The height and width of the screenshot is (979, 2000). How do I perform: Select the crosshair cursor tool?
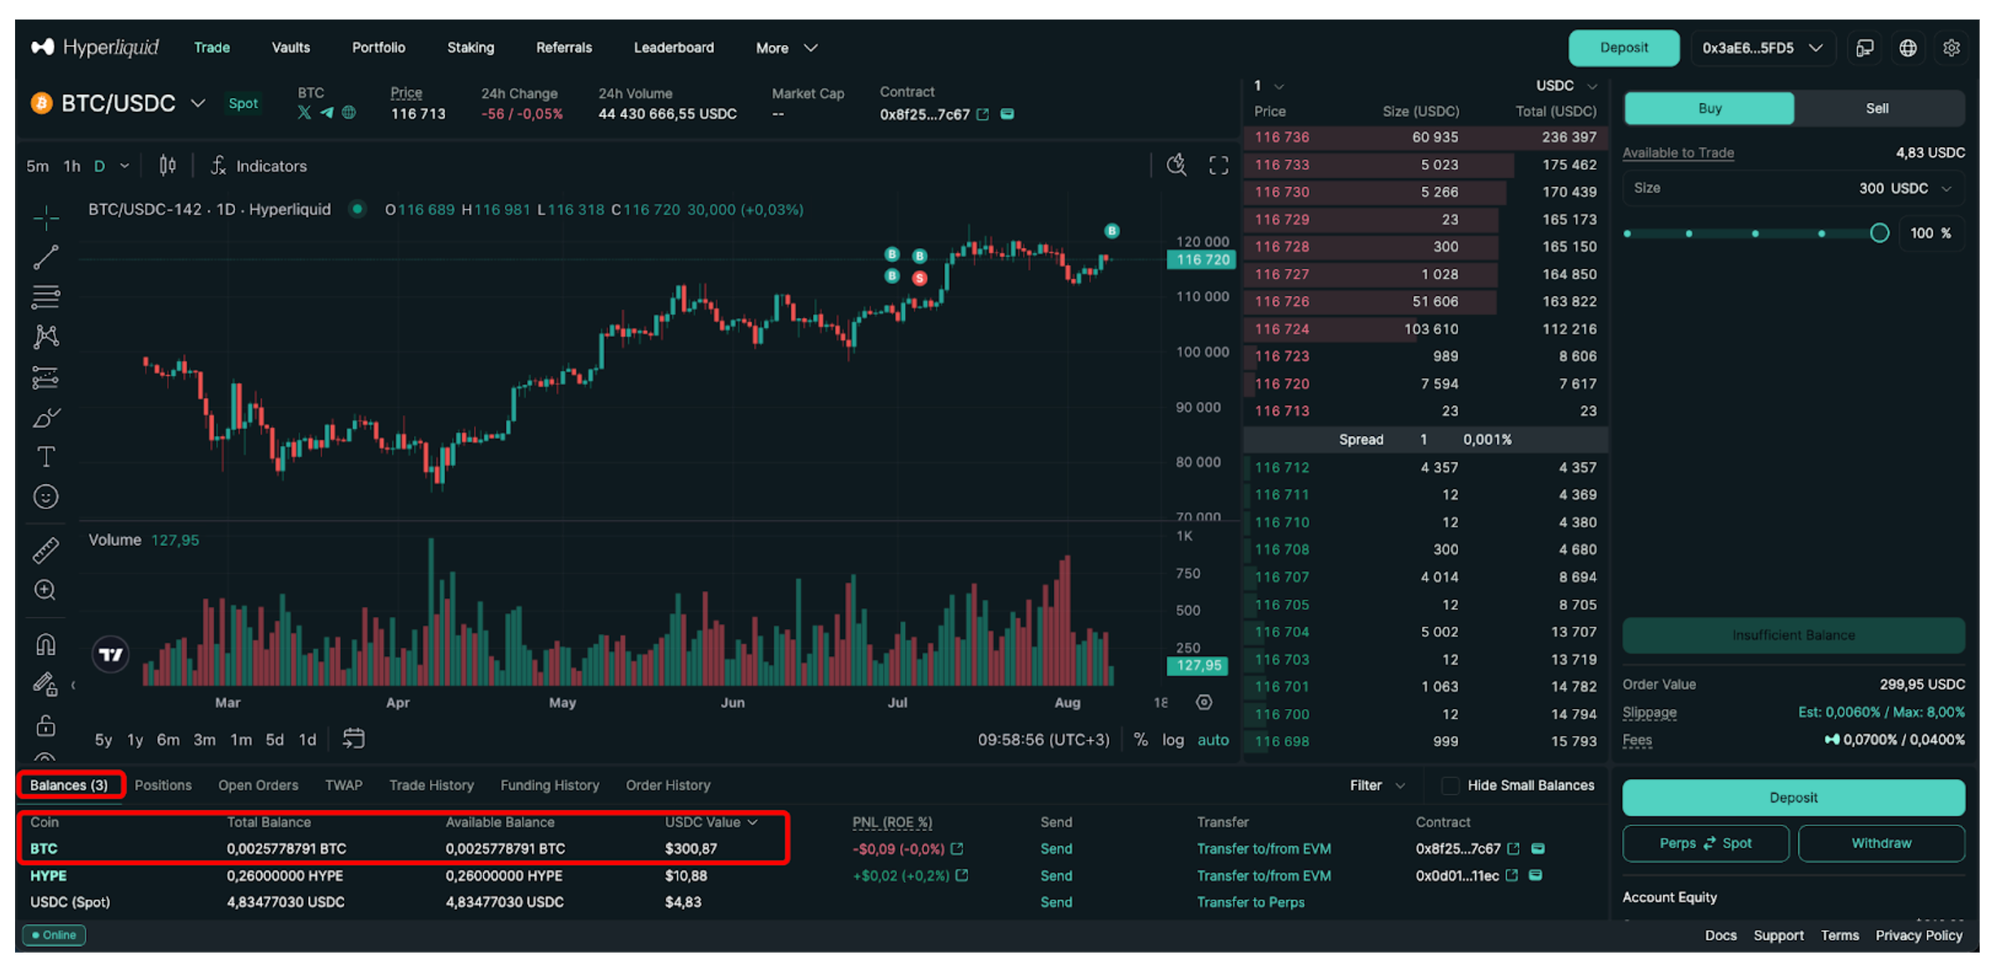click(x=46, y=217)
